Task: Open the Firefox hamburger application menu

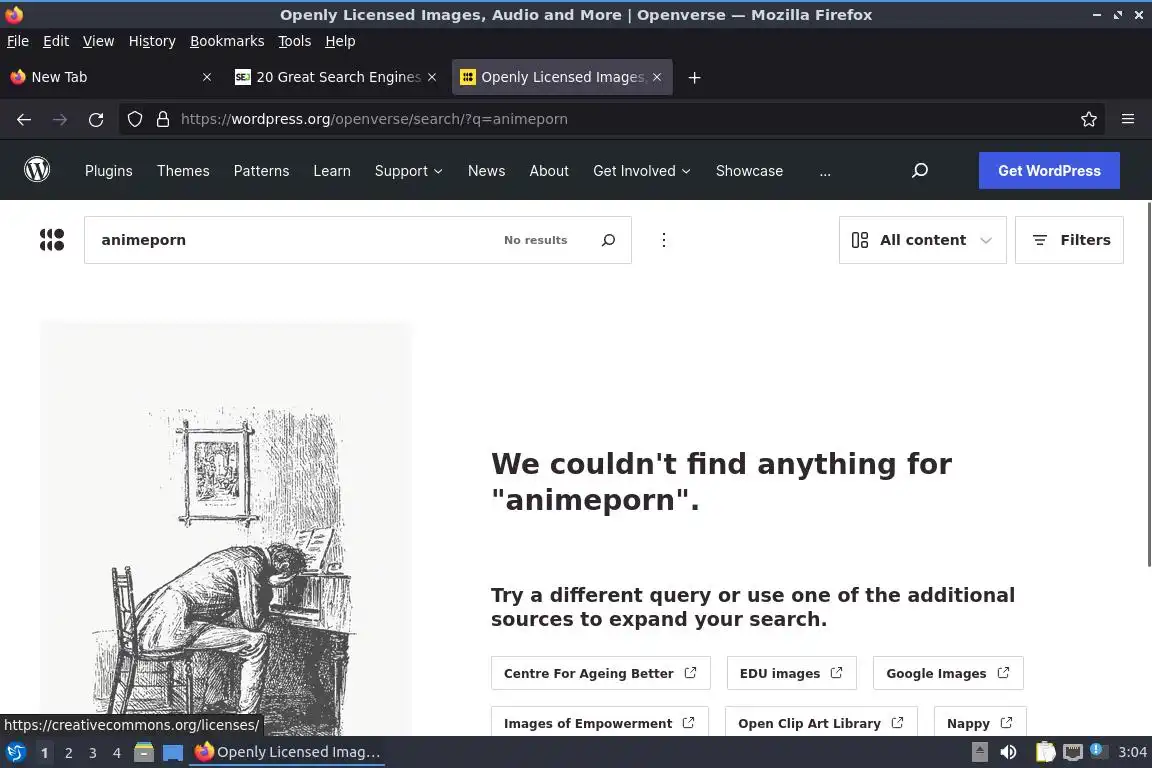Action: pos(1128,119)
